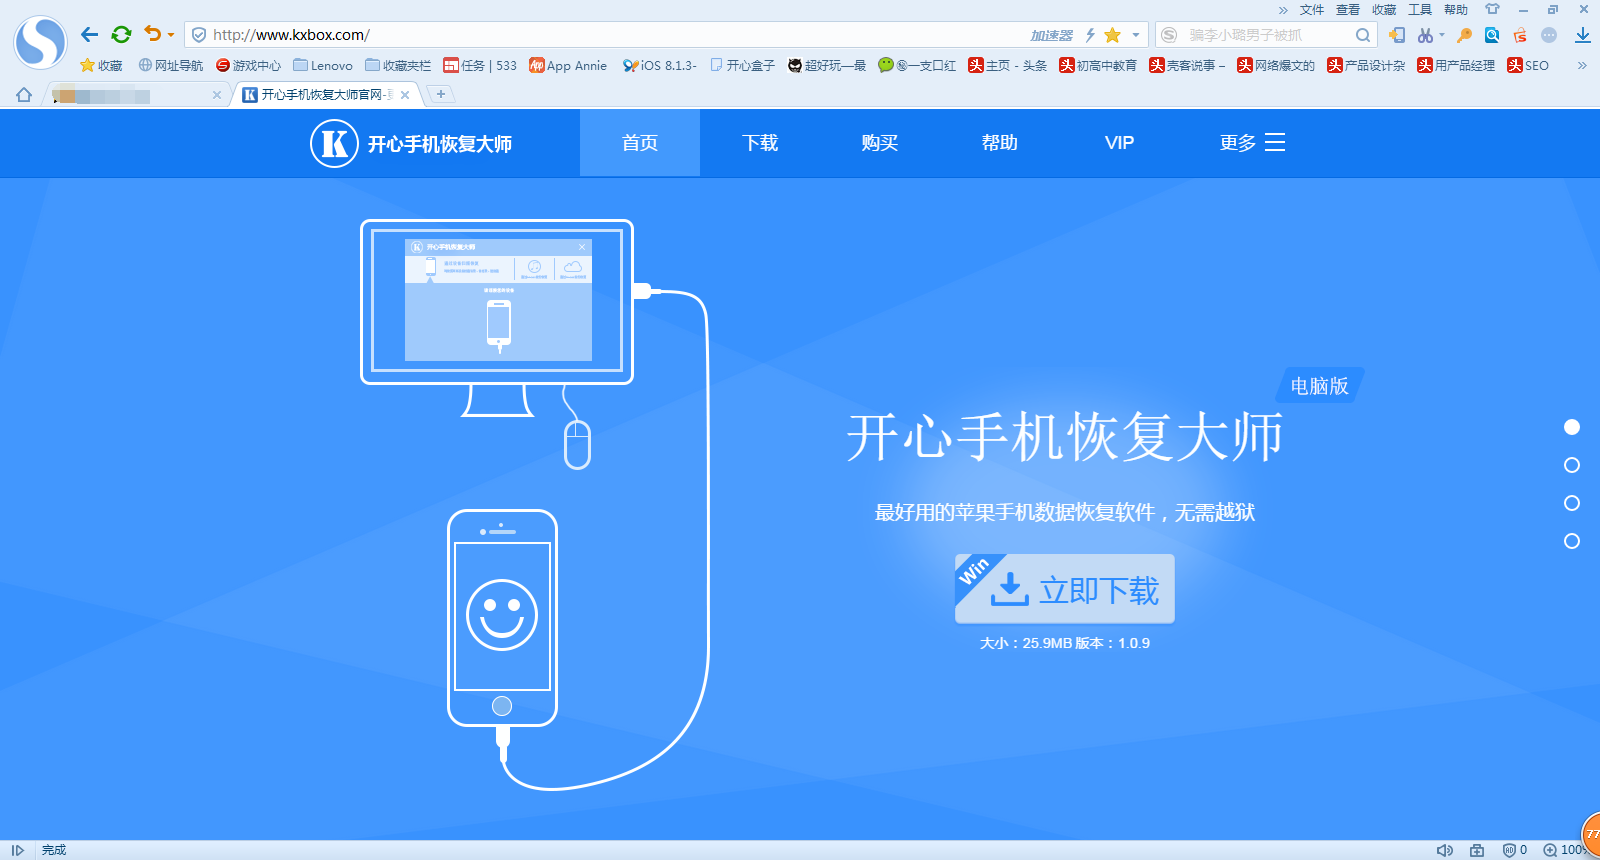
Task: Click the K logo of 开心手机恢复大师
Action: (334, 143)
